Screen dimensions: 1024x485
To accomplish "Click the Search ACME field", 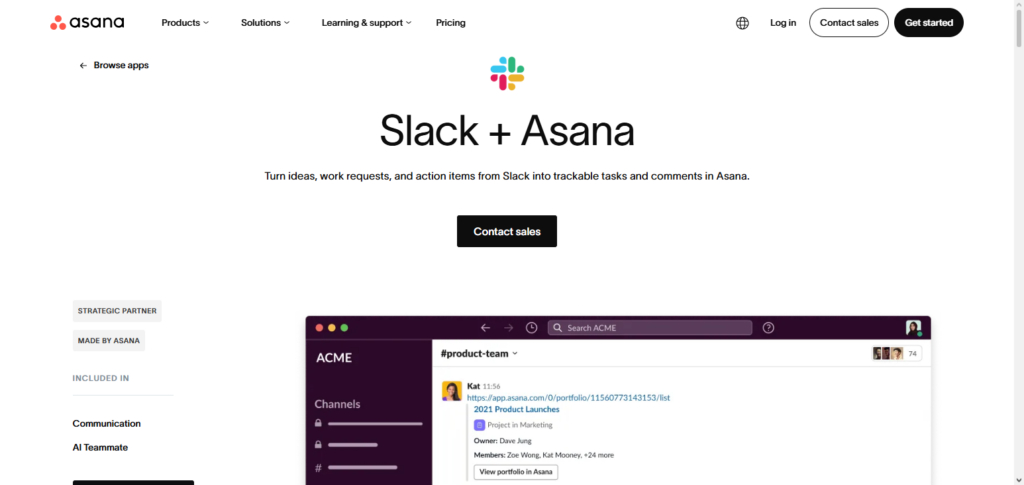I will click(x=650, y=328).
